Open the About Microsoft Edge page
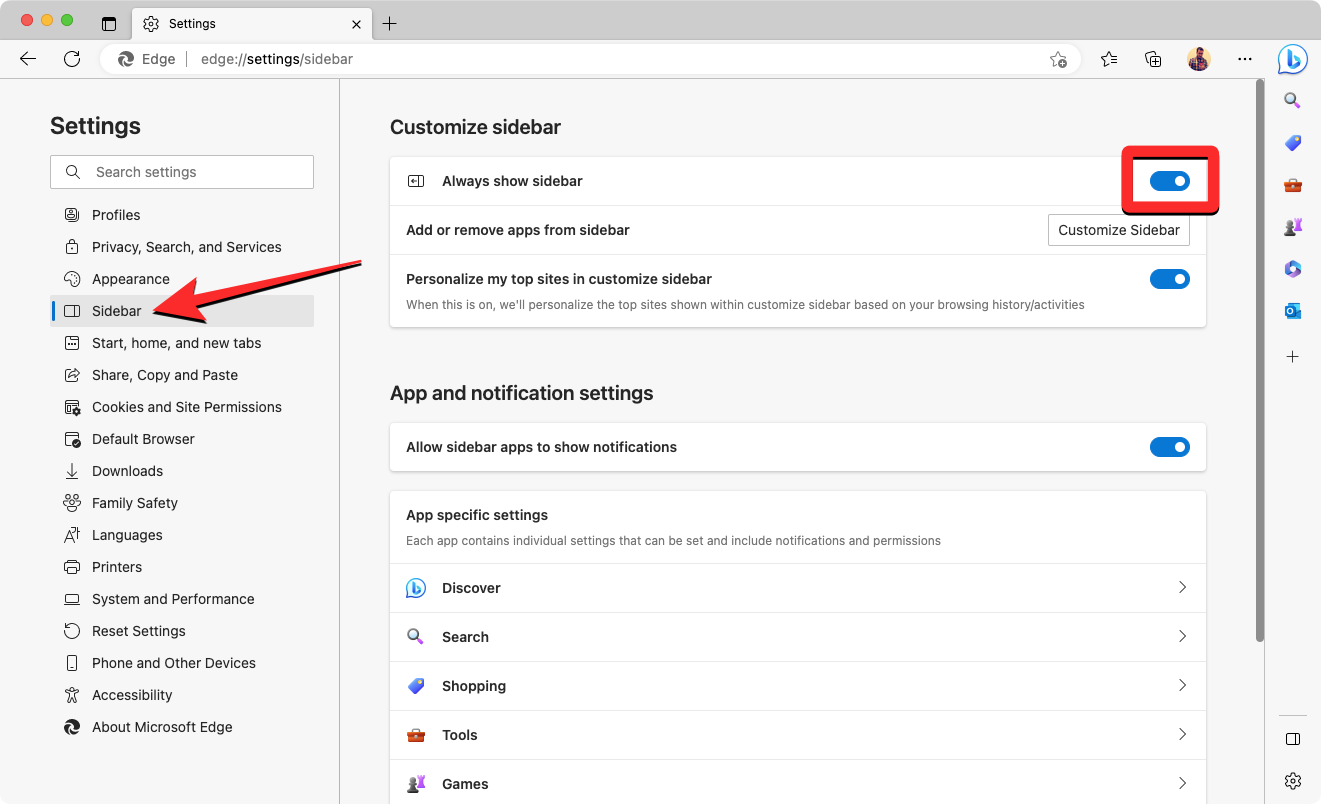 [x=161, y=727]
